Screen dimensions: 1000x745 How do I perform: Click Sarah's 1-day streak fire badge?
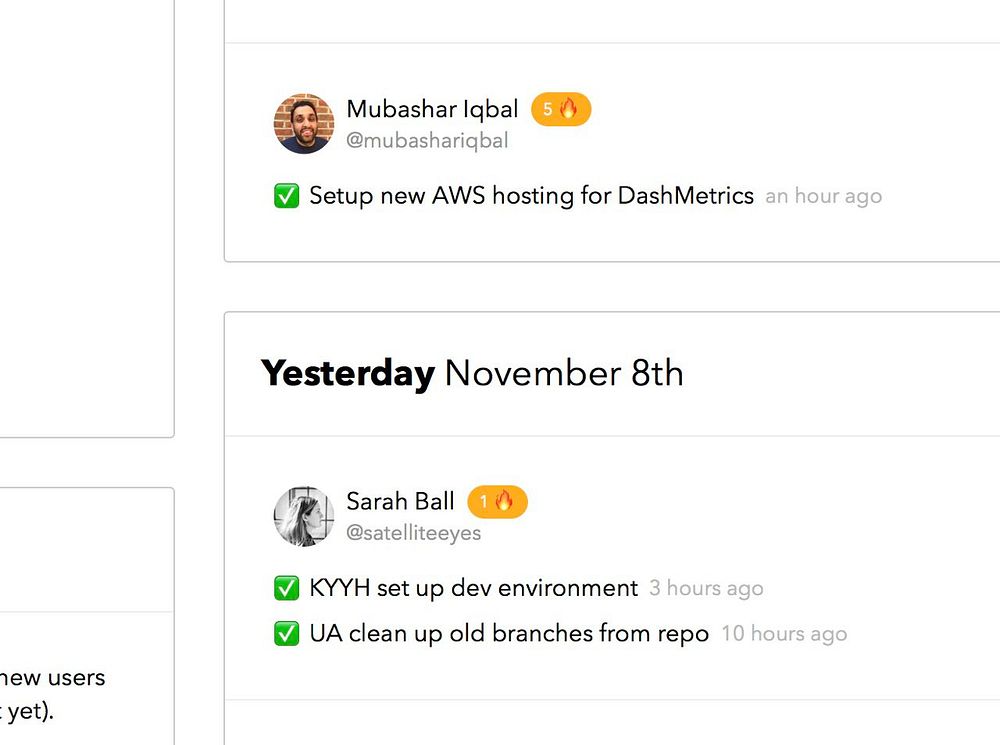497,501
